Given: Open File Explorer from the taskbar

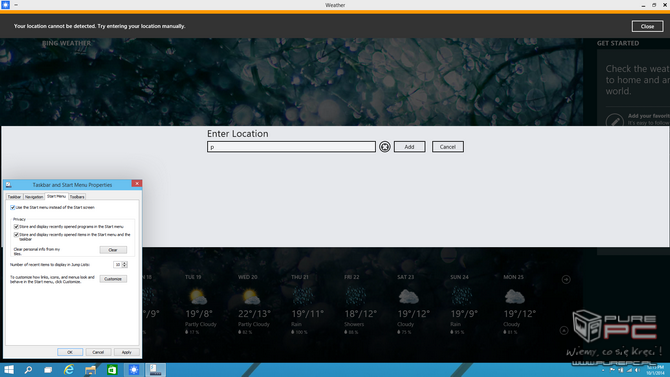Looking at the screenshot, I should 90,370.
